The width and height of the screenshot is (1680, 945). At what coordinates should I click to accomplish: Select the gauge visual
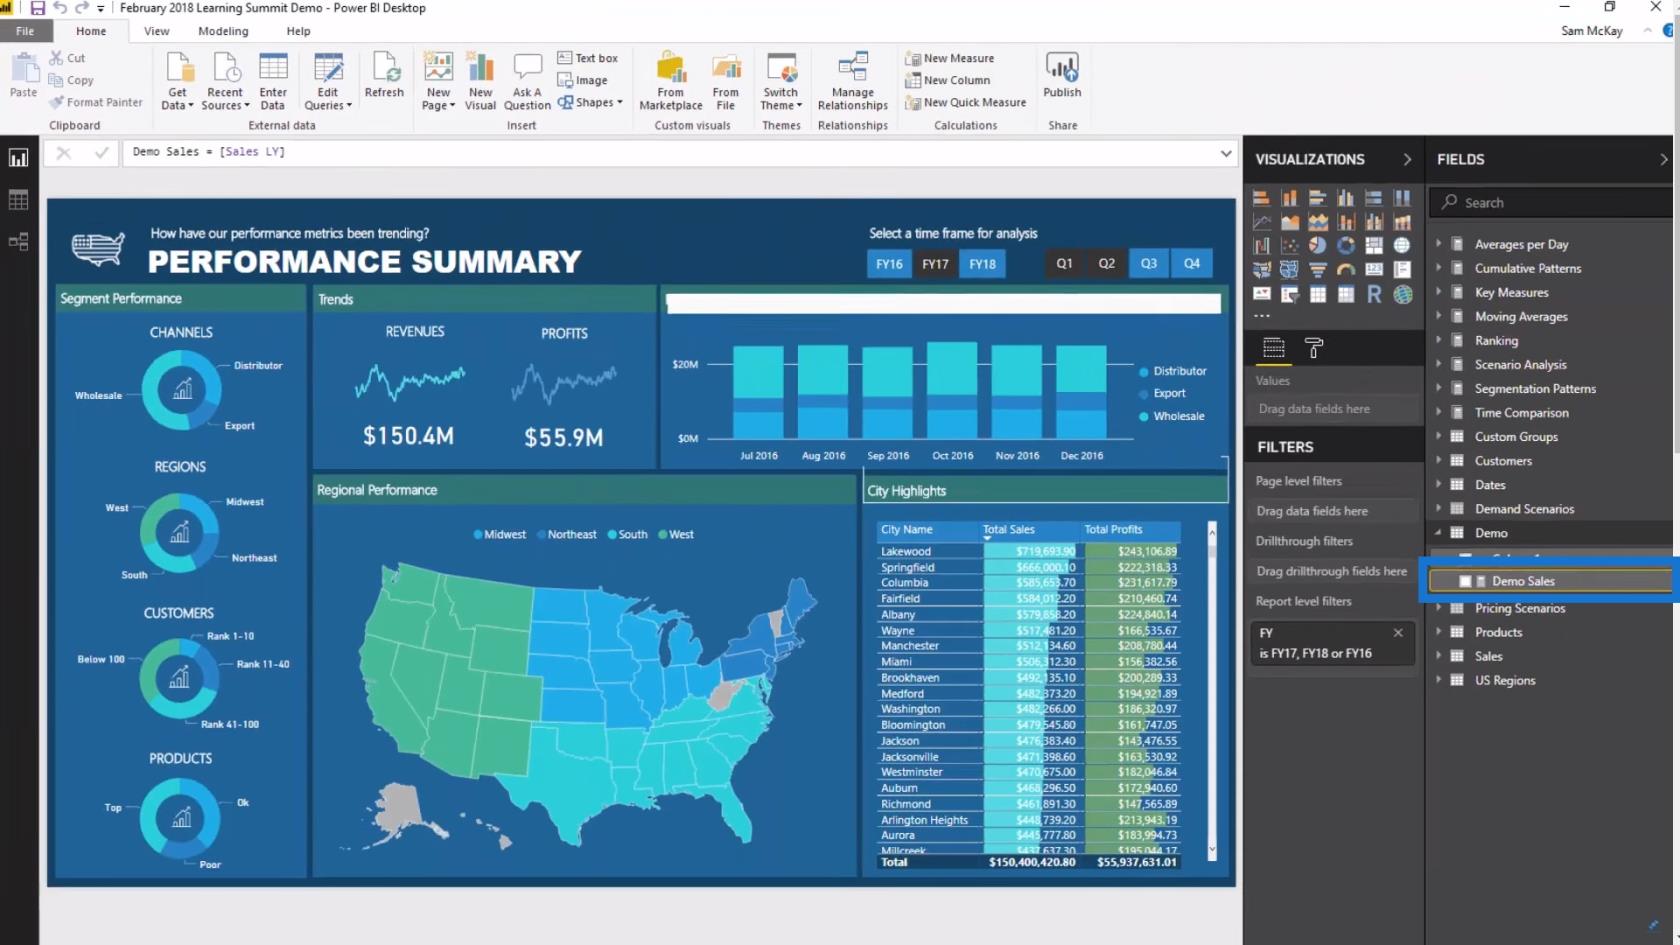(x=1346, y=270)
